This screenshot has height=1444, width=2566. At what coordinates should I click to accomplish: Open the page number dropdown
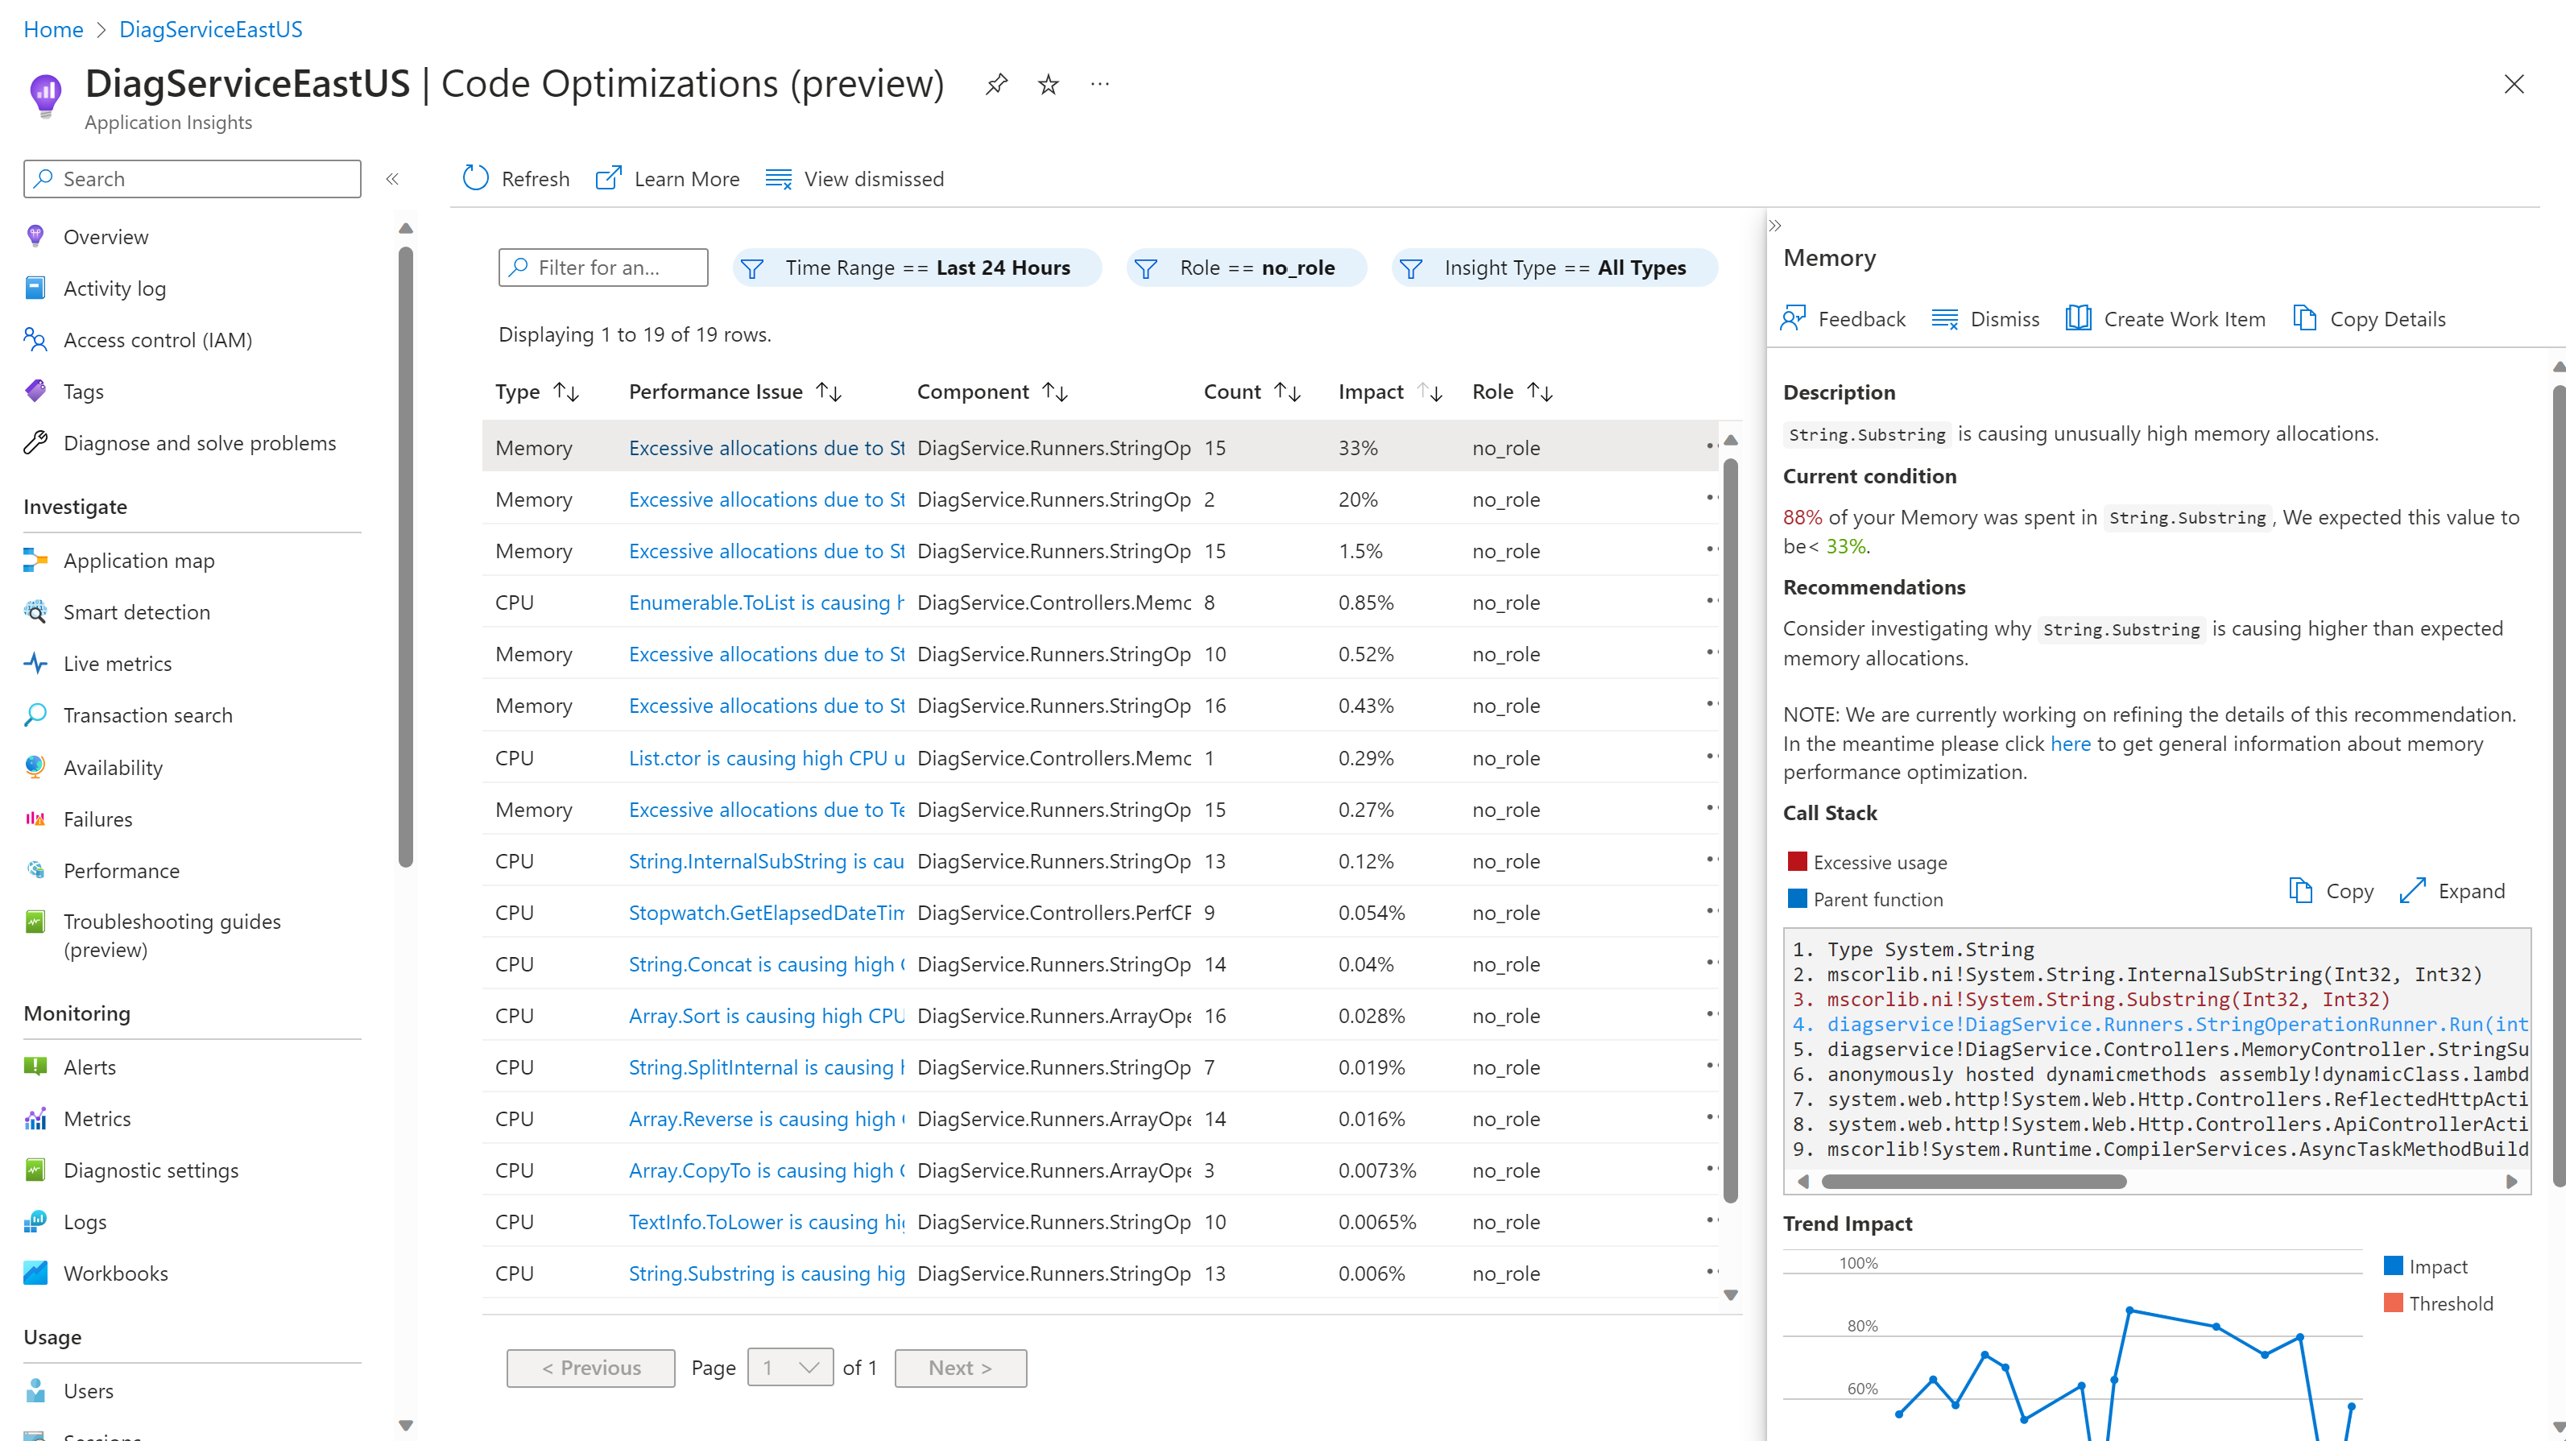(790, 1367)
